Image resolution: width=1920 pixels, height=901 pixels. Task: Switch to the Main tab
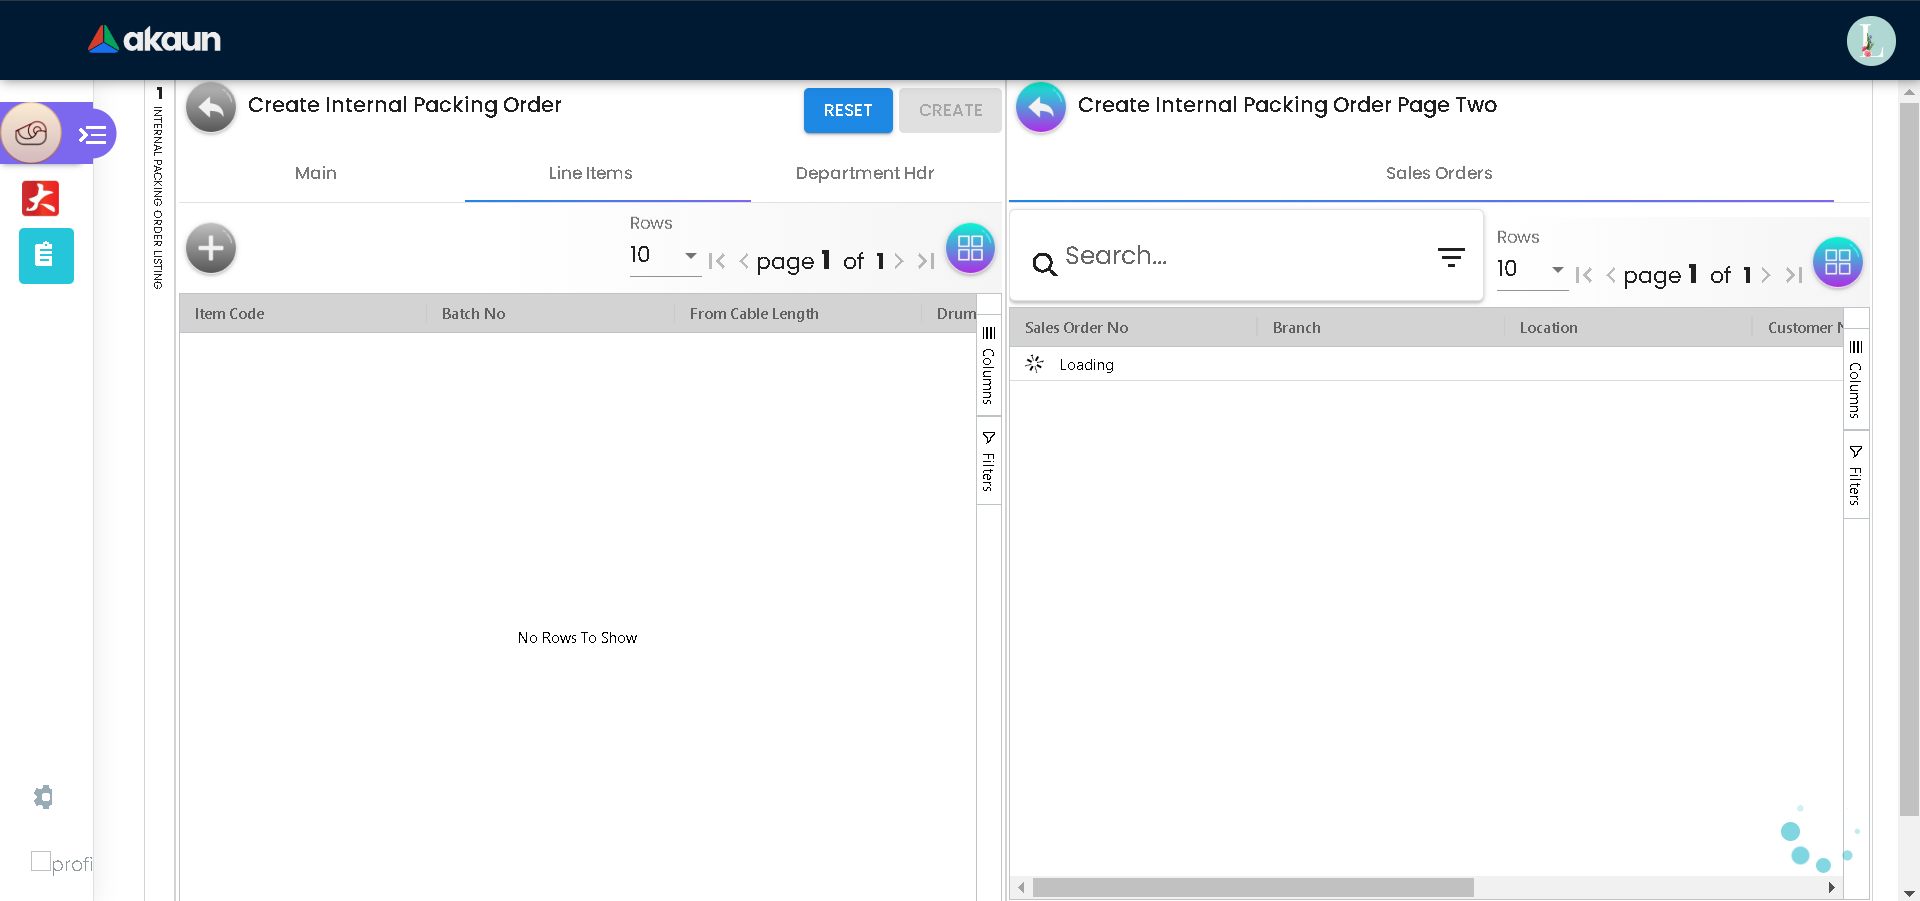click(x=316, y=173)
